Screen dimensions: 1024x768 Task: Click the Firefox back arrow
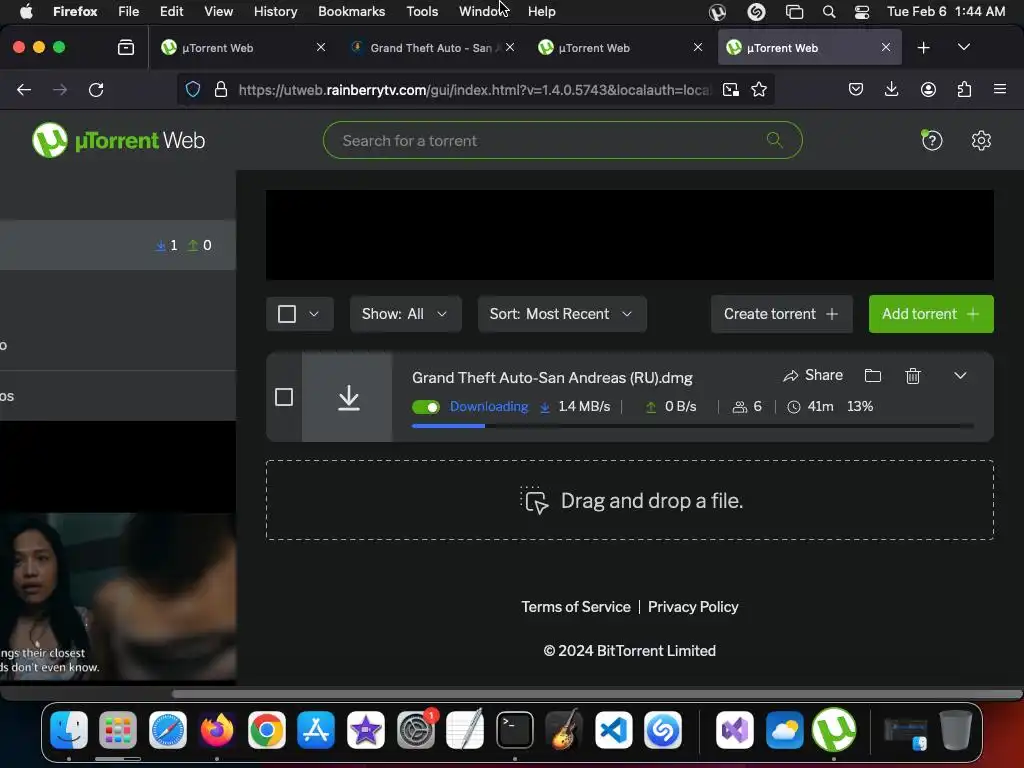click(24, 89)
